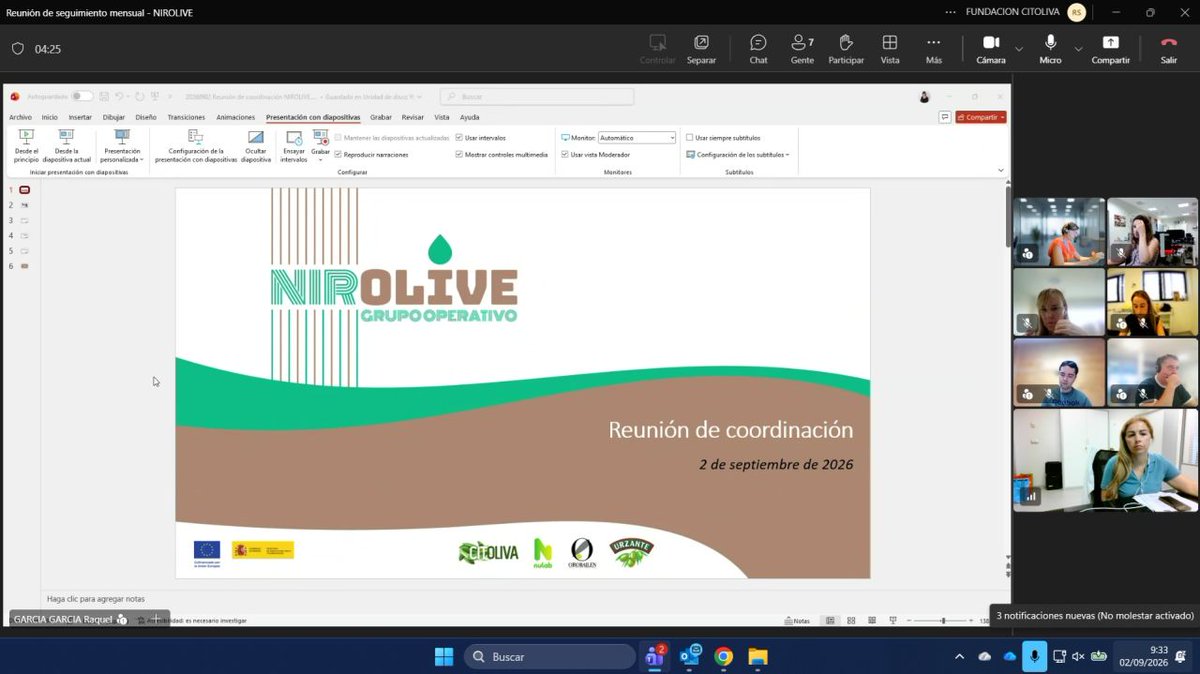Click the Mantener las diapositivas actualizadas checkbox
The height and width of the screenshot is (674, 1200).
click(x=338, y=138)
